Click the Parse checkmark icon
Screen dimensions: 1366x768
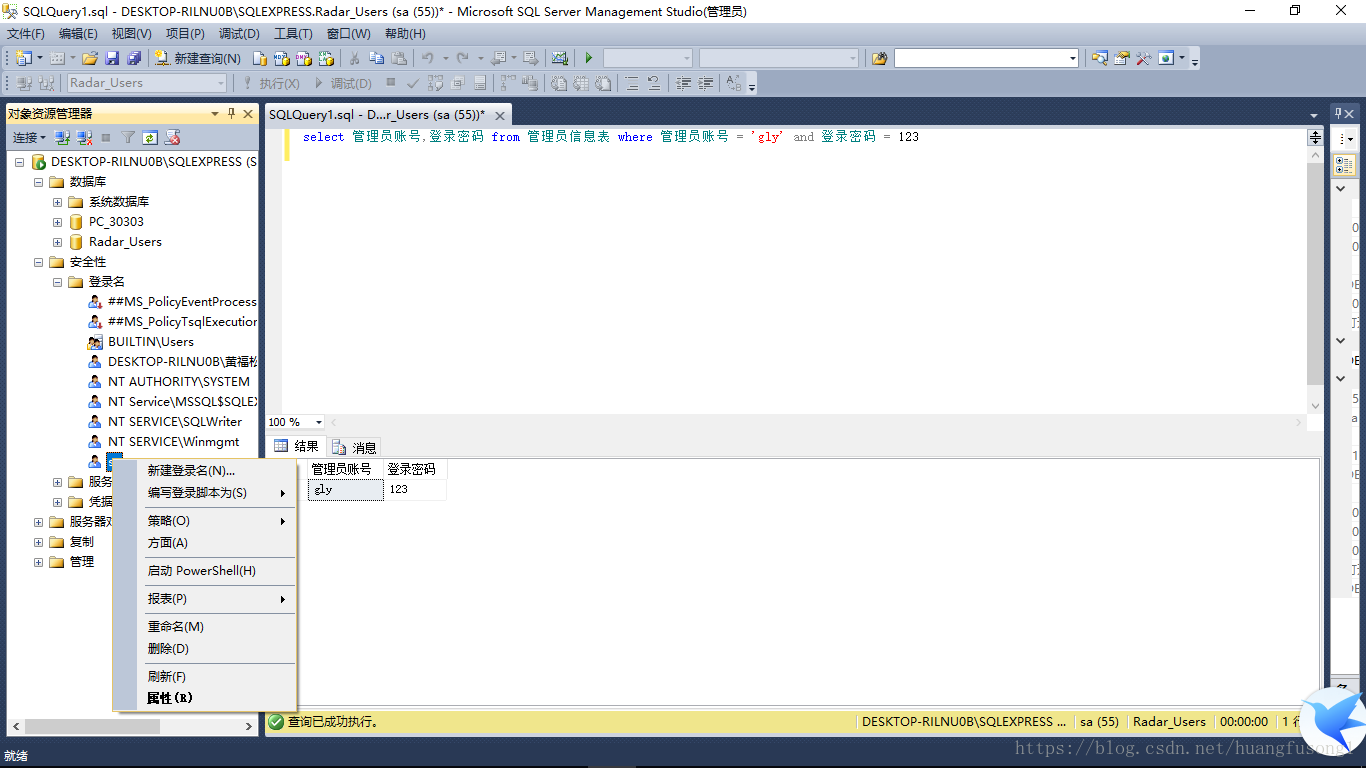pyautogui.click(x=413, y=83)
